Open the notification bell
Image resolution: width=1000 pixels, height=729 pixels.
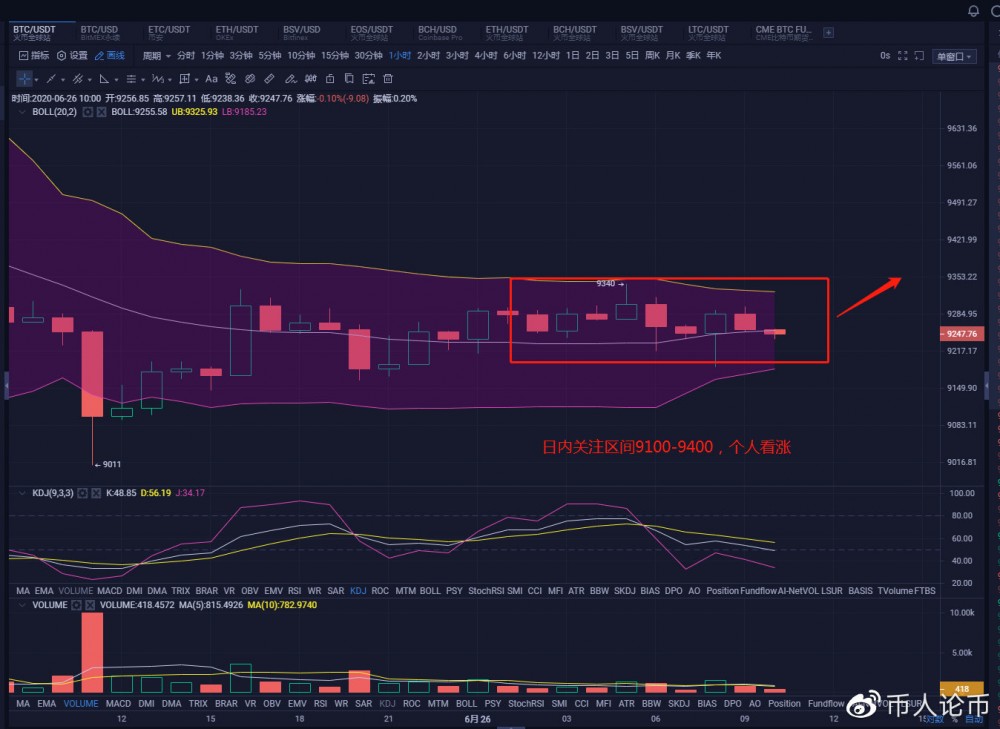point(974,11)
